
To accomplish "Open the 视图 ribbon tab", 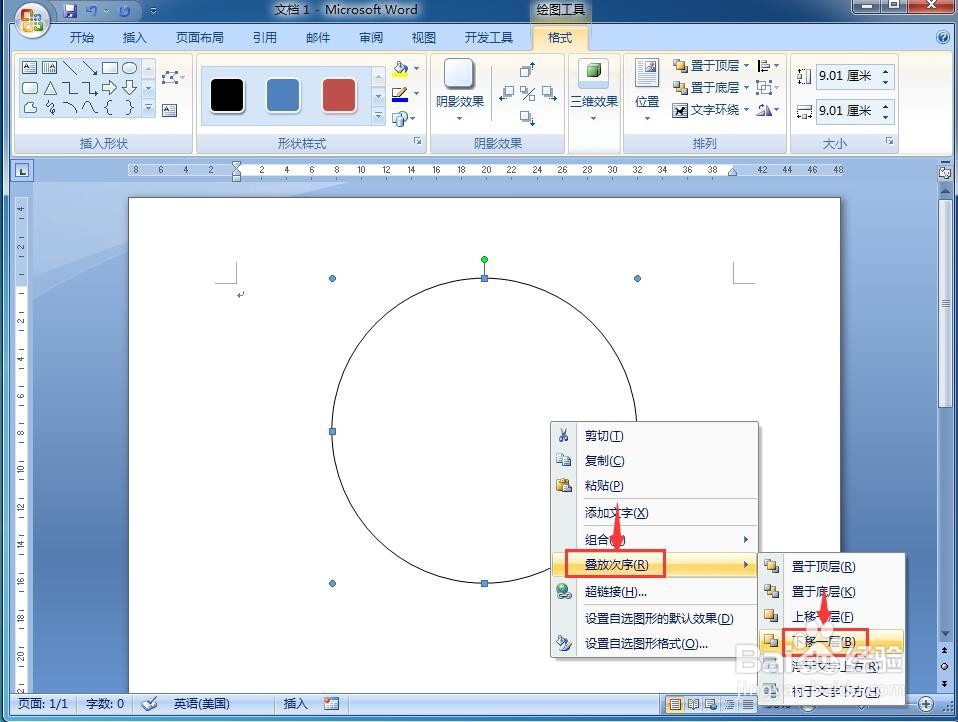I will pyautogui.click(x=423, y=38).
